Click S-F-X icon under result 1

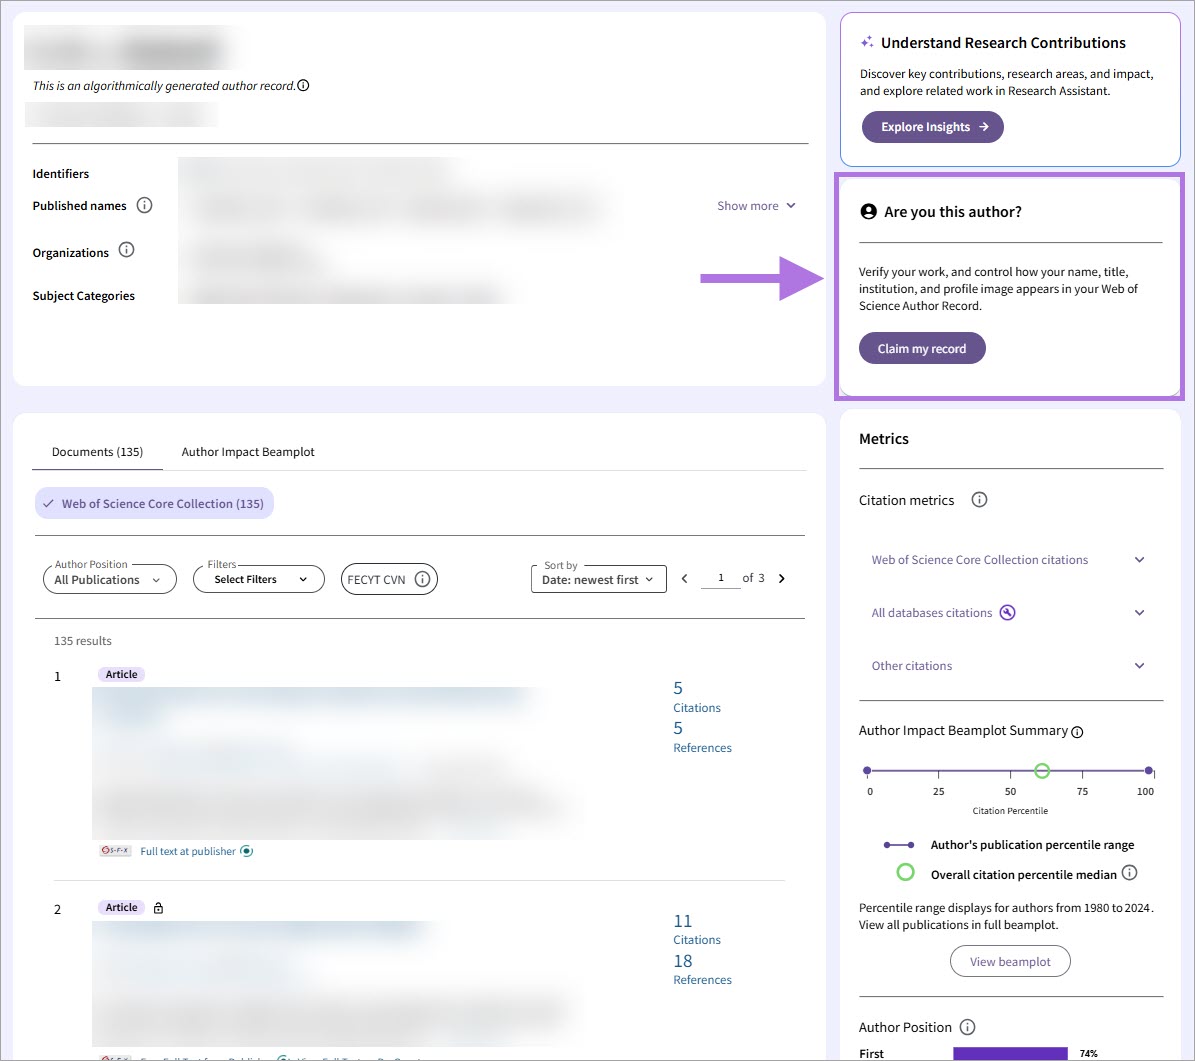[x=115, y=851]
